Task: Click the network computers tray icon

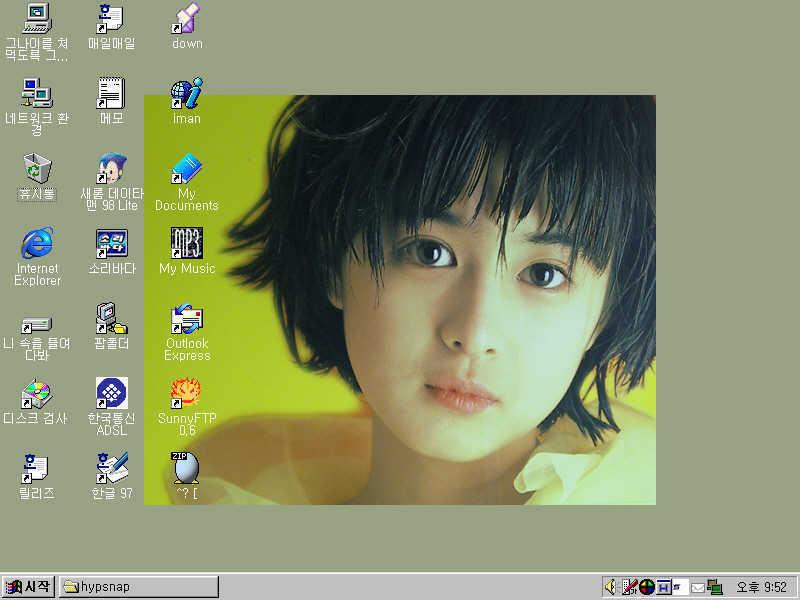Action: pyautogui.click(x=715, y=587)
